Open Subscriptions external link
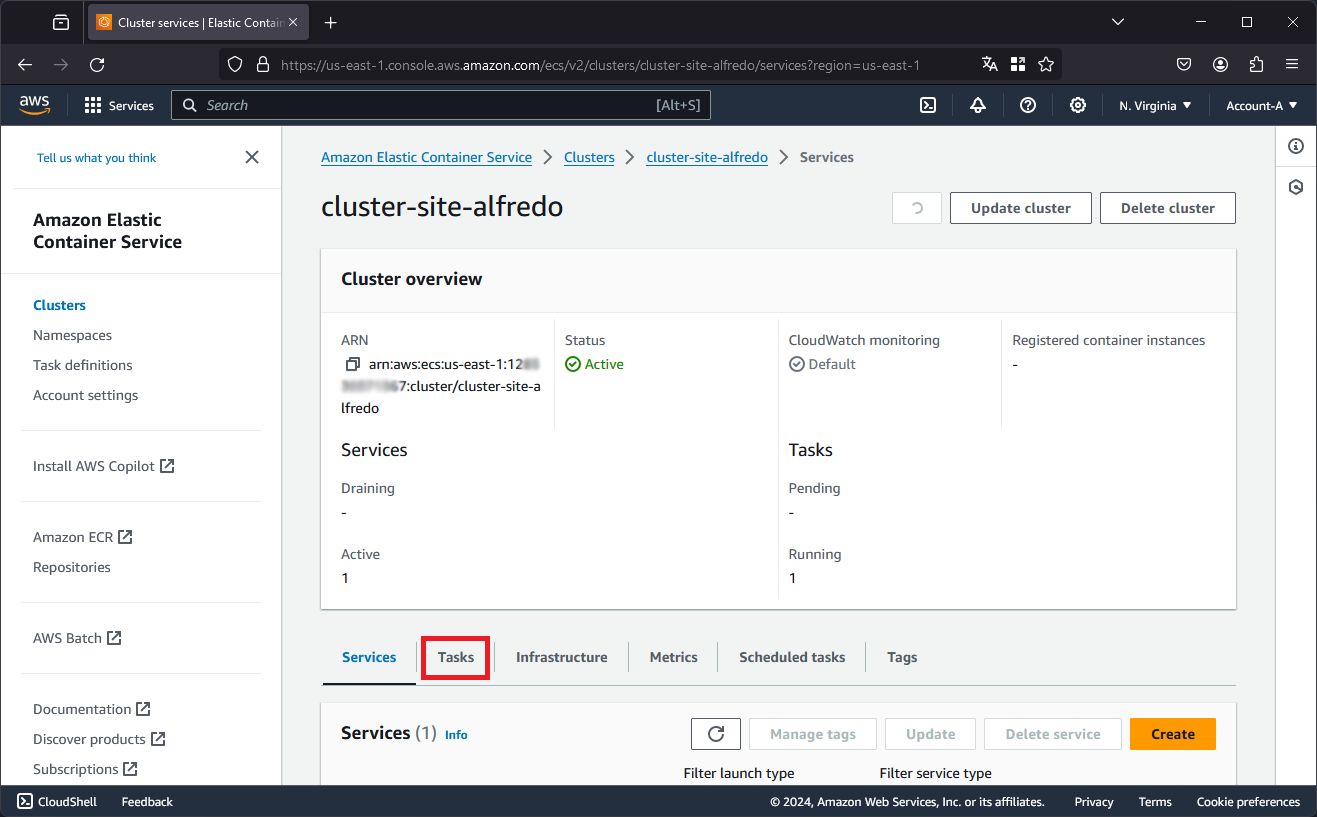 click(85, 769)
